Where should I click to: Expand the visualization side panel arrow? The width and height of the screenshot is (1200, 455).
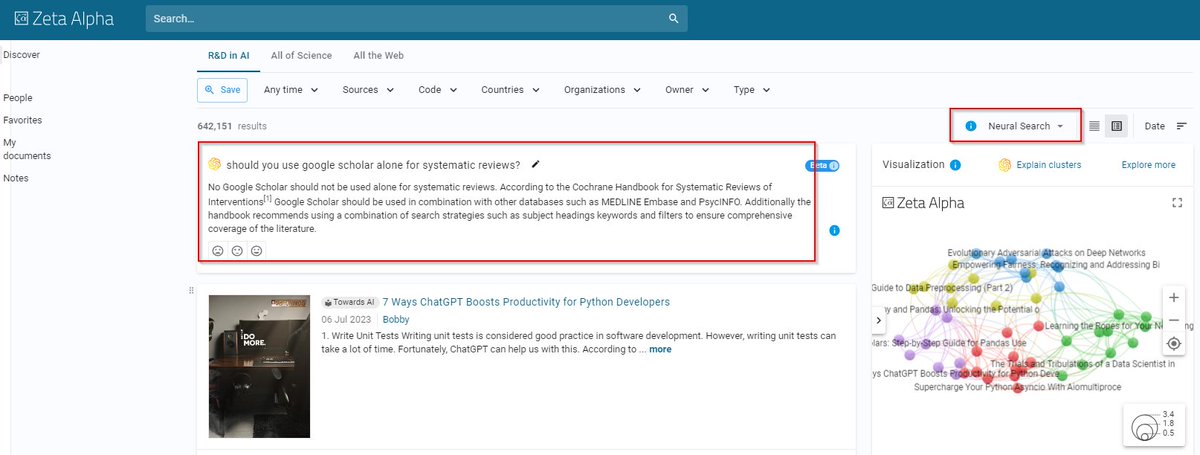click(x=879, y=320)
